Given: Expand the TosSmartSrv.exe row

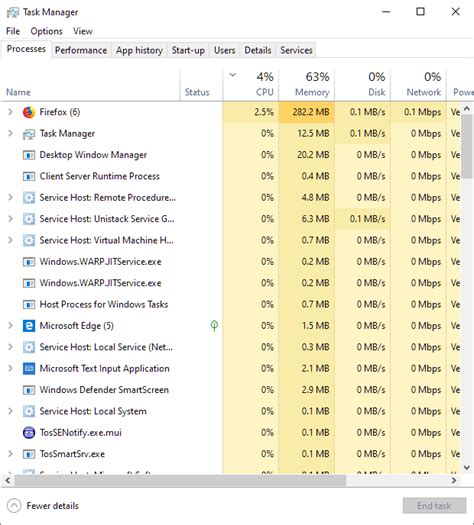Looking at the screenshot, I should tap(10, 454).
